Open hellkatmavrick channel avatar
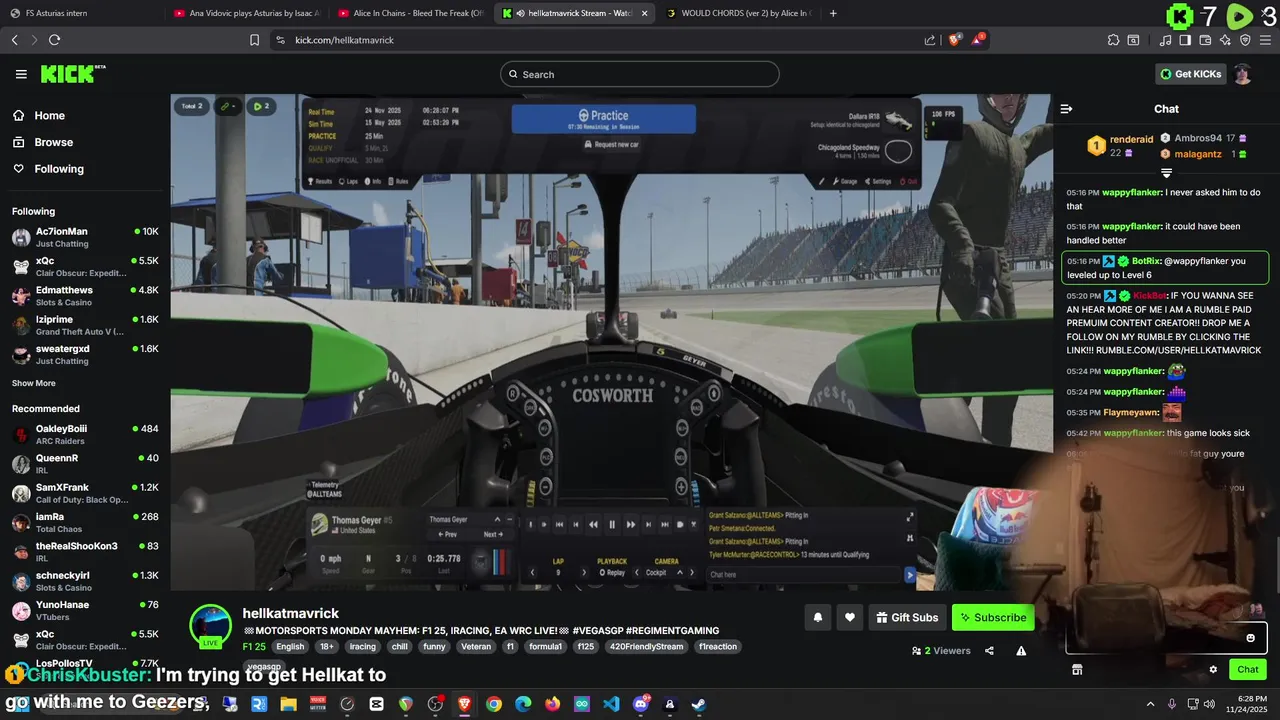 point(211,627)
